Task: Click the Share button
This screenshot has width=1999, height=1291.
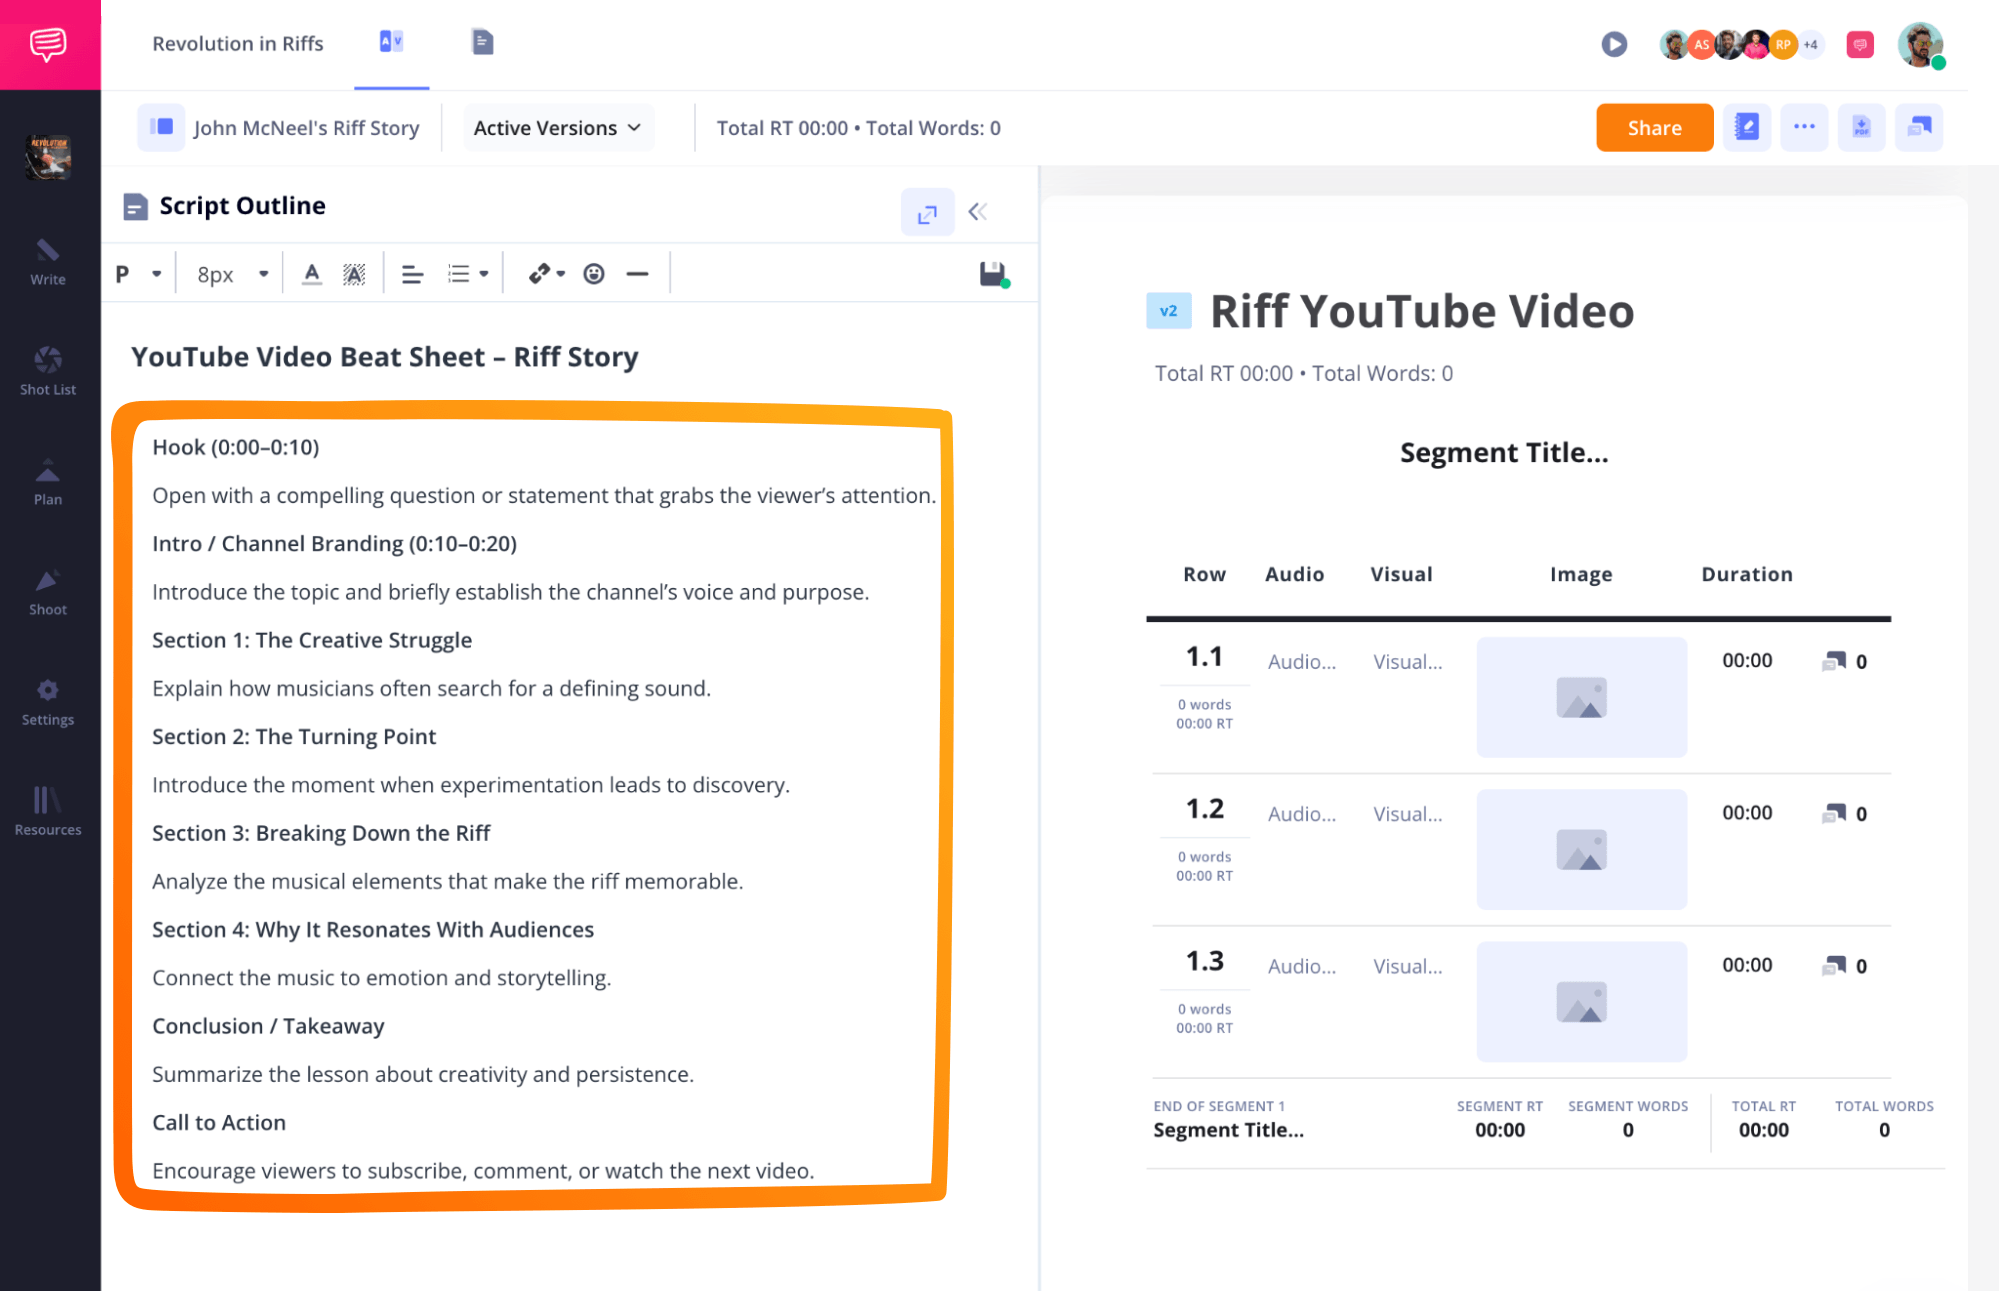Action: [x=1653, y=127]
